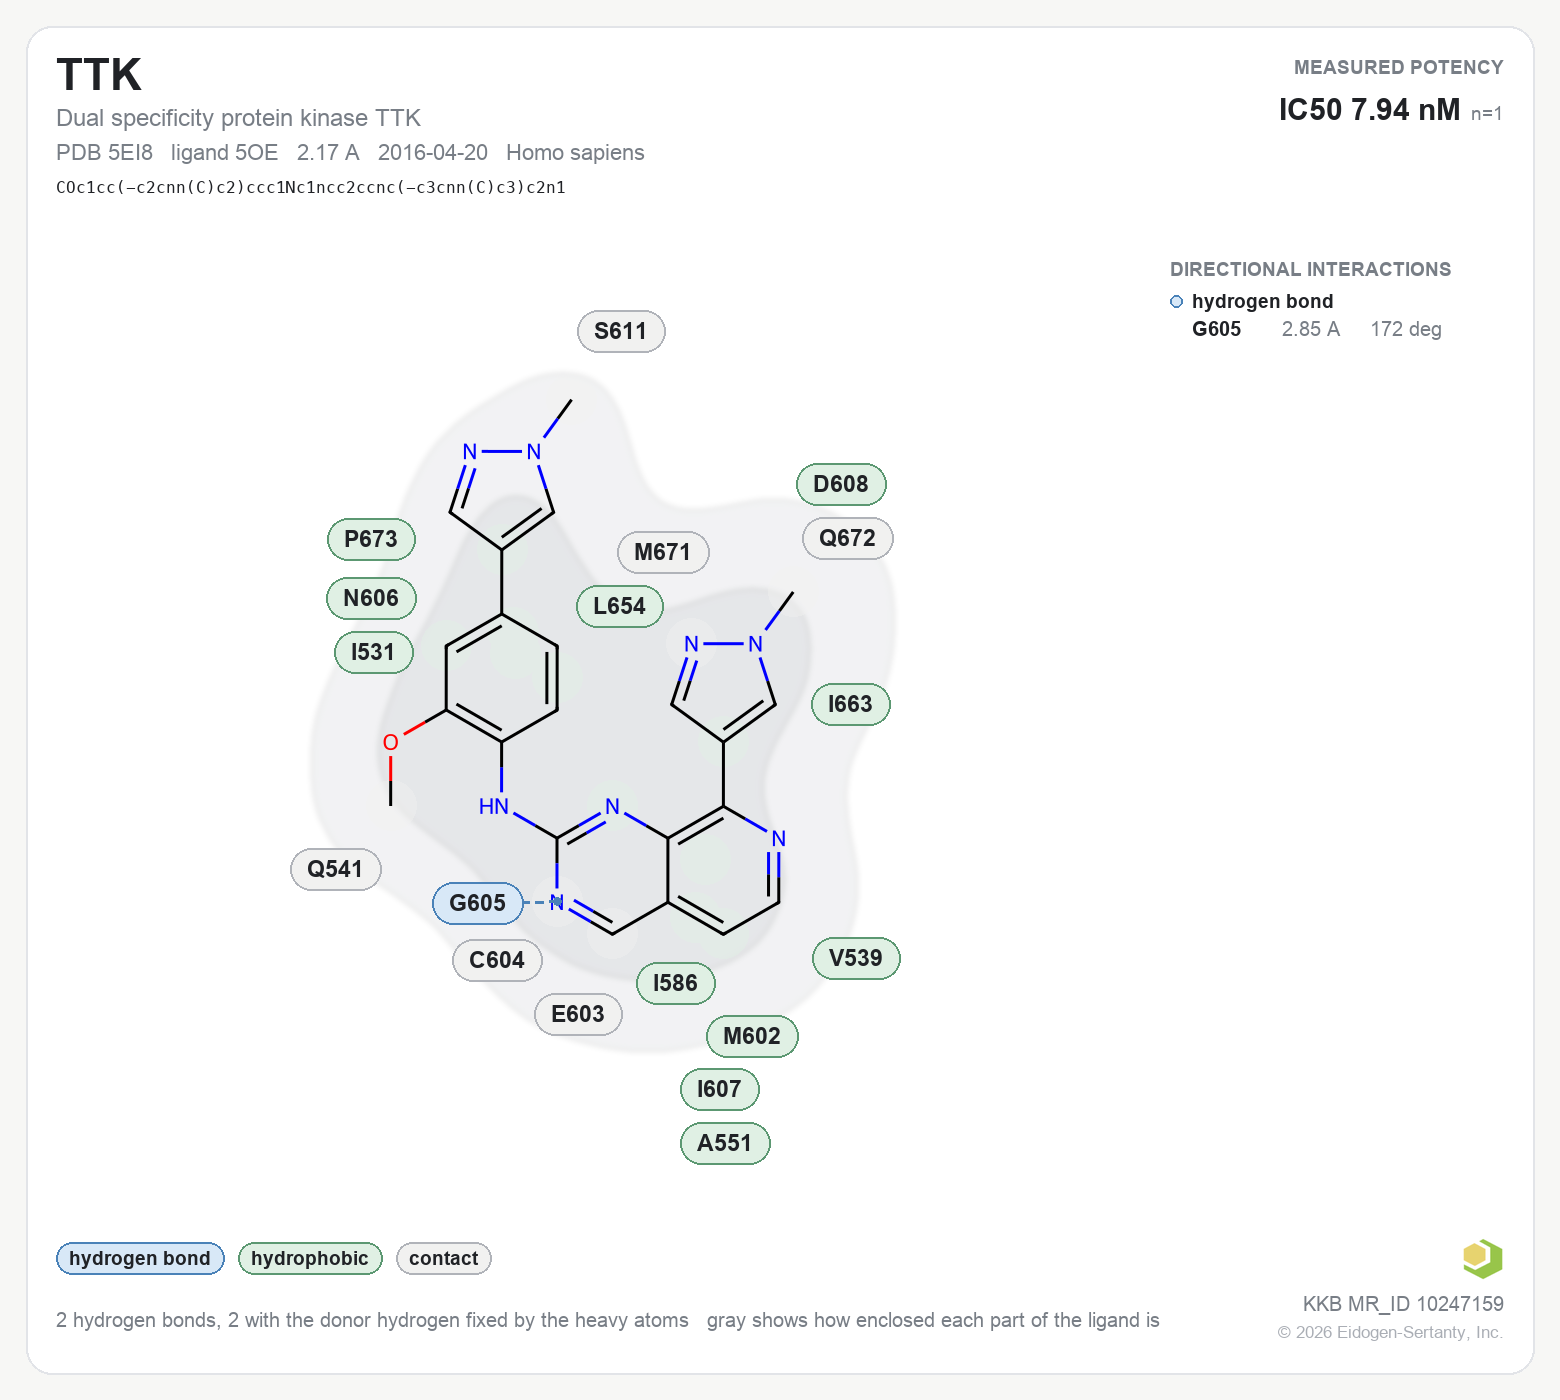The width and height of the screenshot is (1560, 1400).
Task: Click the green hexagon logo icon
Action: point(1482,1258)
